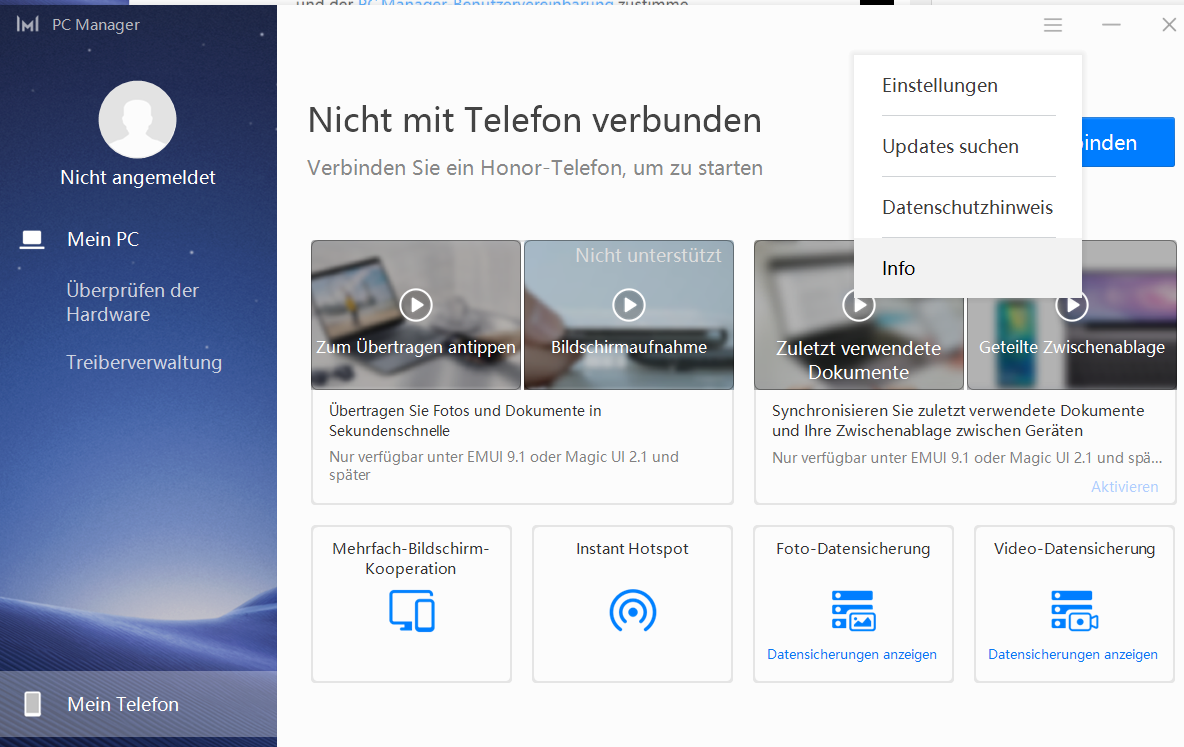Click the Nicht unterstützt label
Viewport: 1184px width, 747px height.
pyautogui.click(x=648, y=255)
